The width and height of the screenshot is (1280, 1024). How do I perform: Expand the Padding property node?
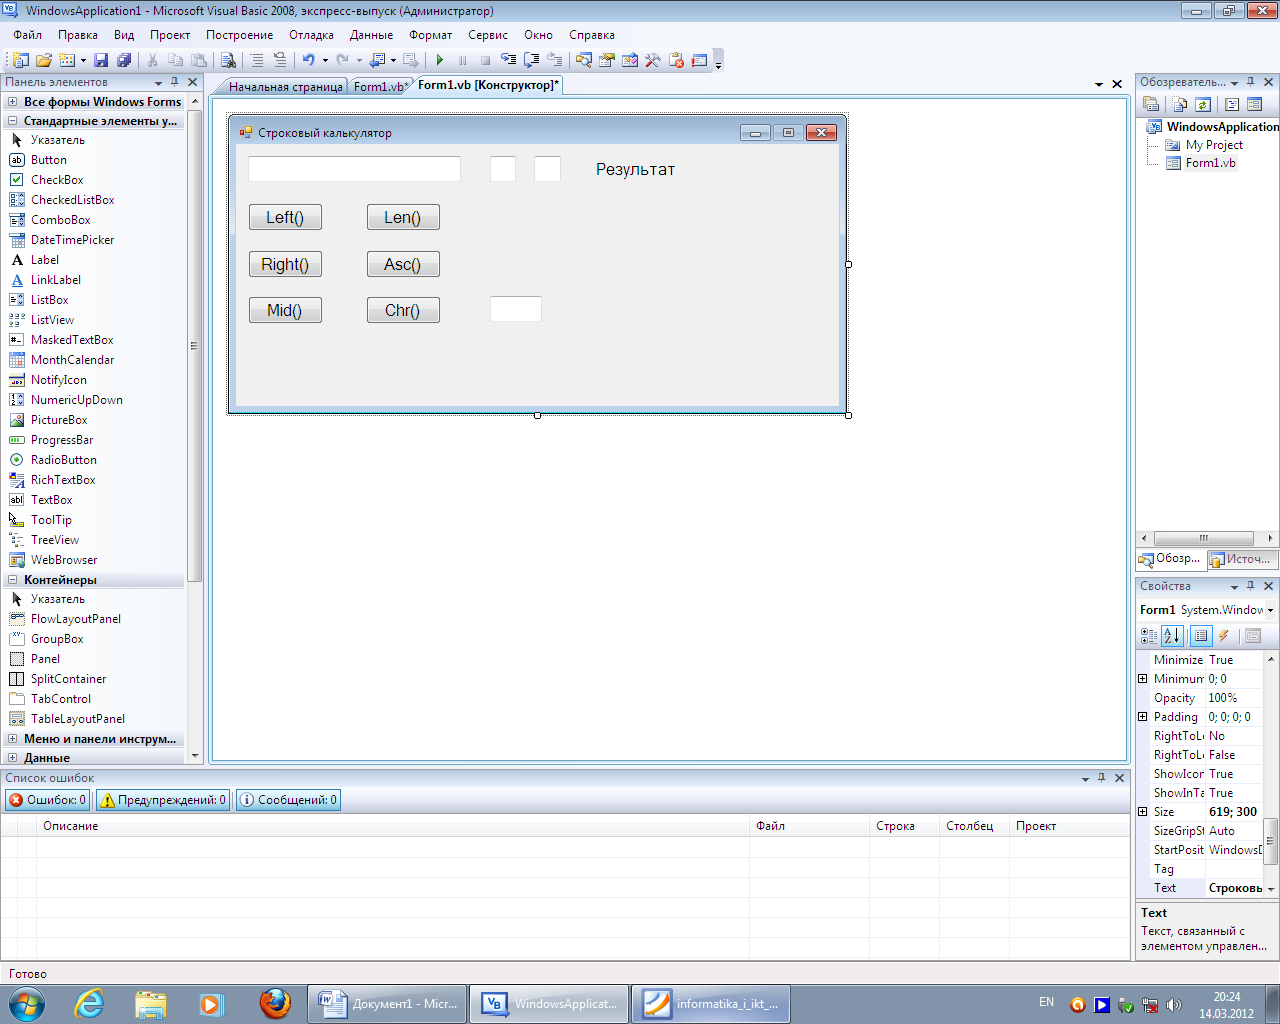1143,717
